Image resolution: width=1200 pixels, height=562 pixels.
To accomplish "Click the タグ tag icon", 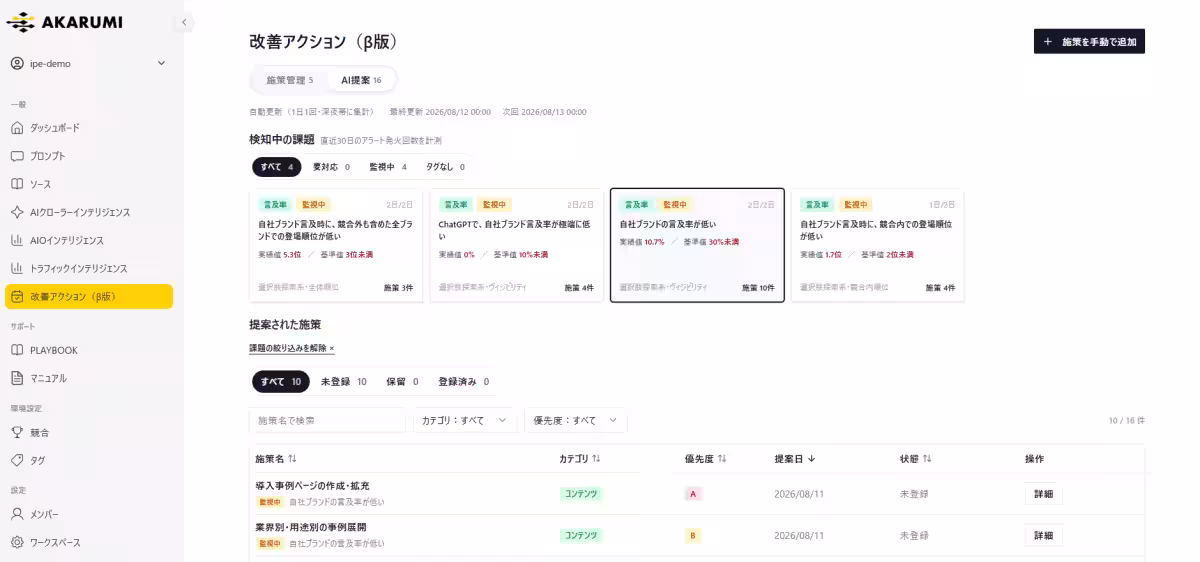I will tap(17, 460).
